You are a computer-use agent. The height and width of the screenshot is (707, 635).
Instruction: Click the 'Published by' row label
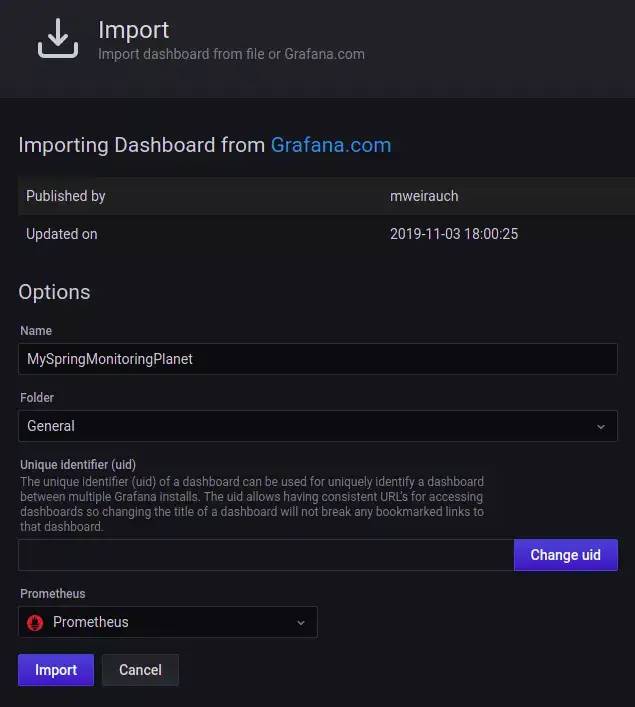(66, 196)
